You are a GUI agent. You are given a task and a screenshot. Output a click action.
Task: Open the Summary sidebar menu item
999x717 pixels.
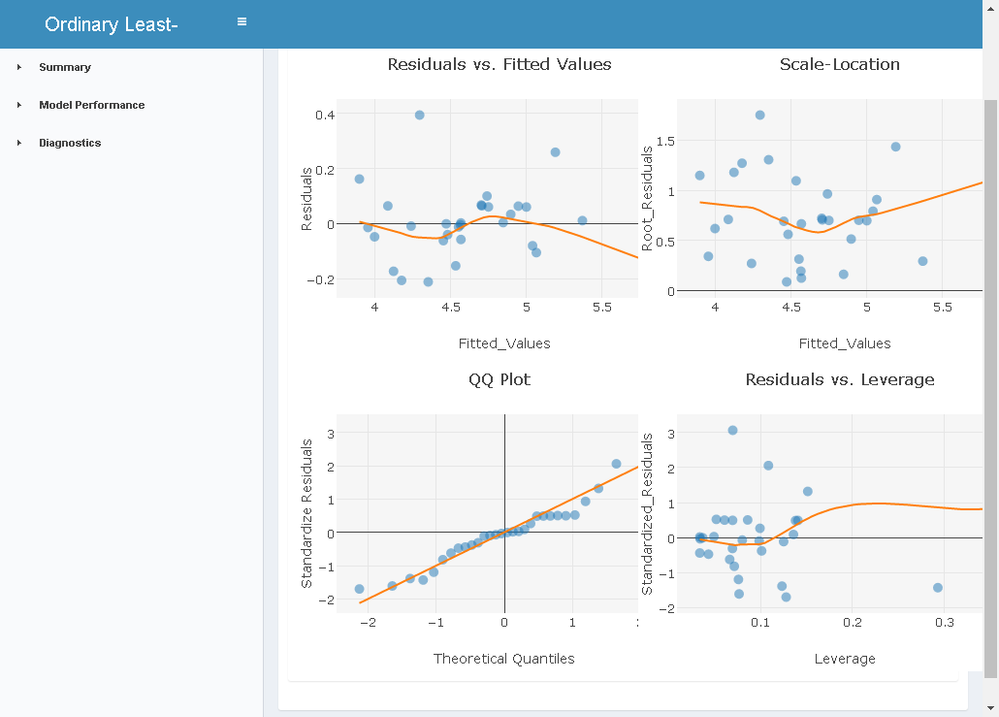point(65,67)
